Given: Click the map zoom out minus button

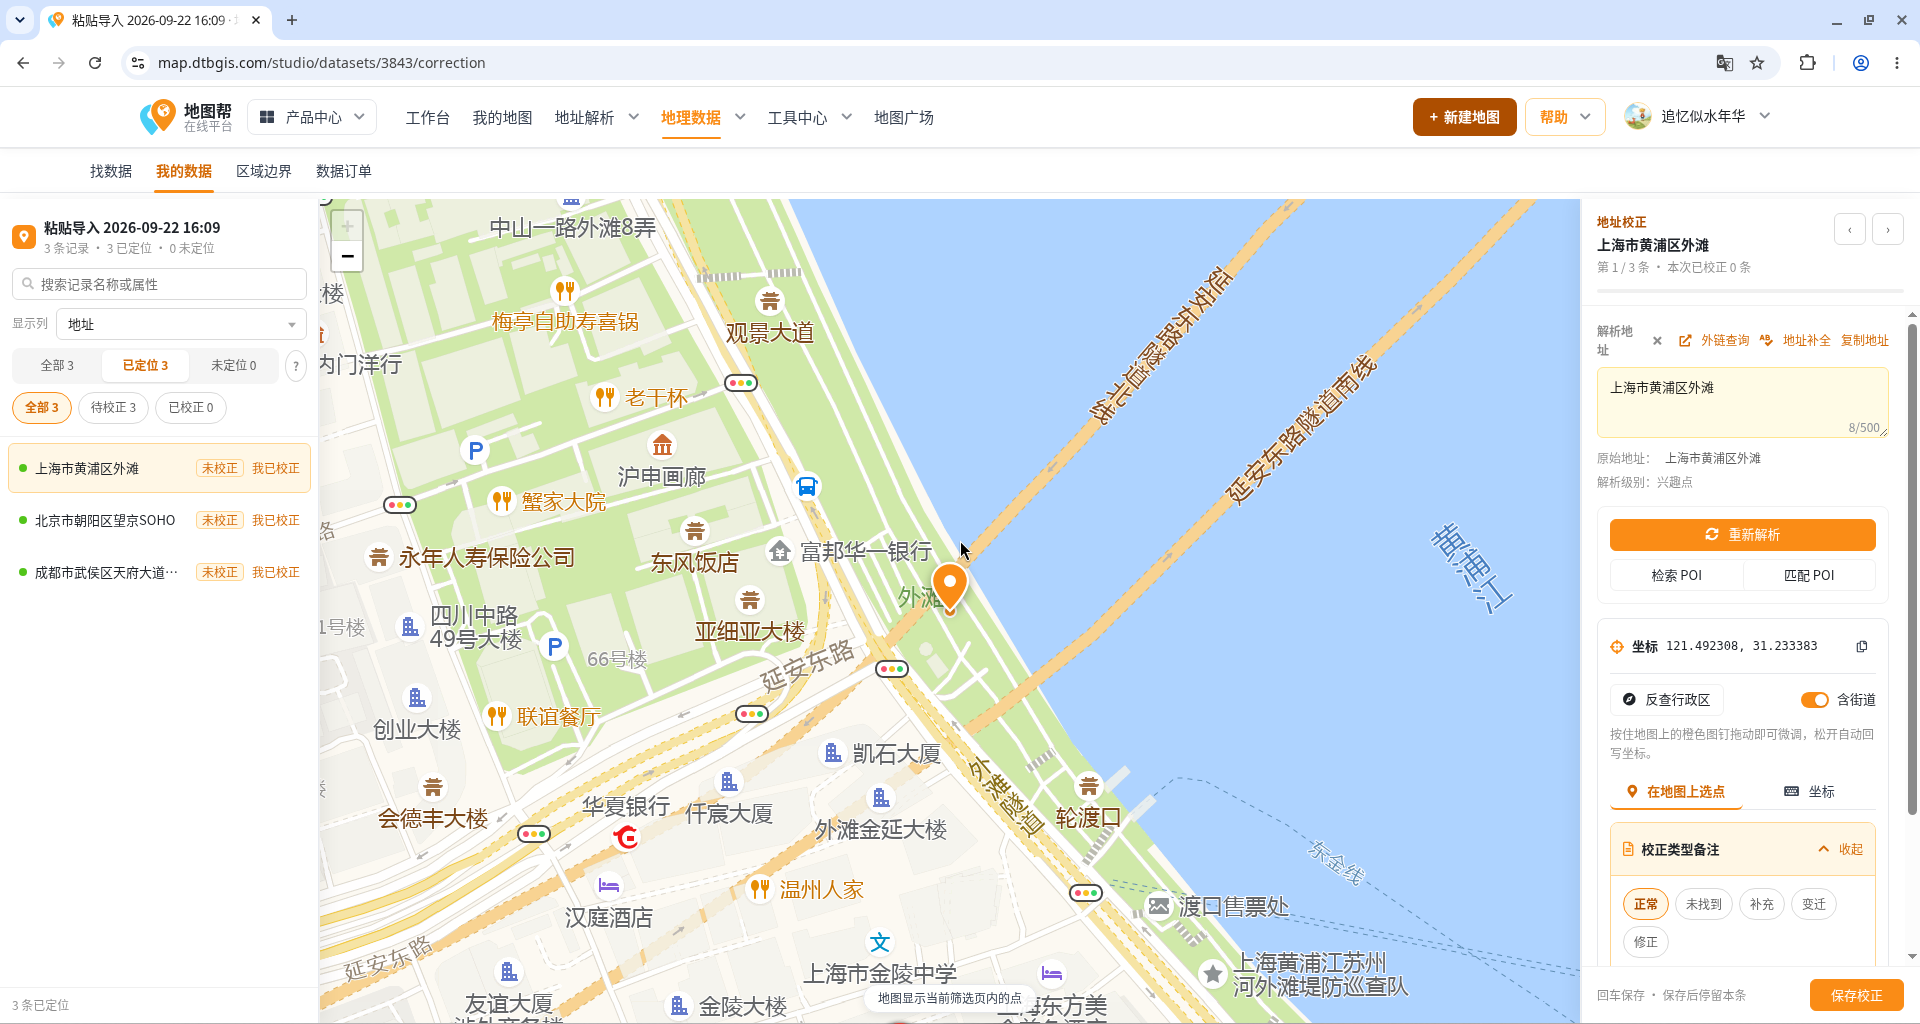Looking at the screenshot, I should (347, 257).
